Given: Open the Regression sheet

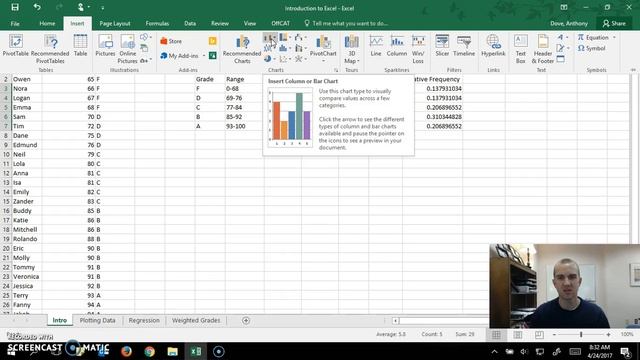Looking at the screenshot, I should [x=144, y=320].
